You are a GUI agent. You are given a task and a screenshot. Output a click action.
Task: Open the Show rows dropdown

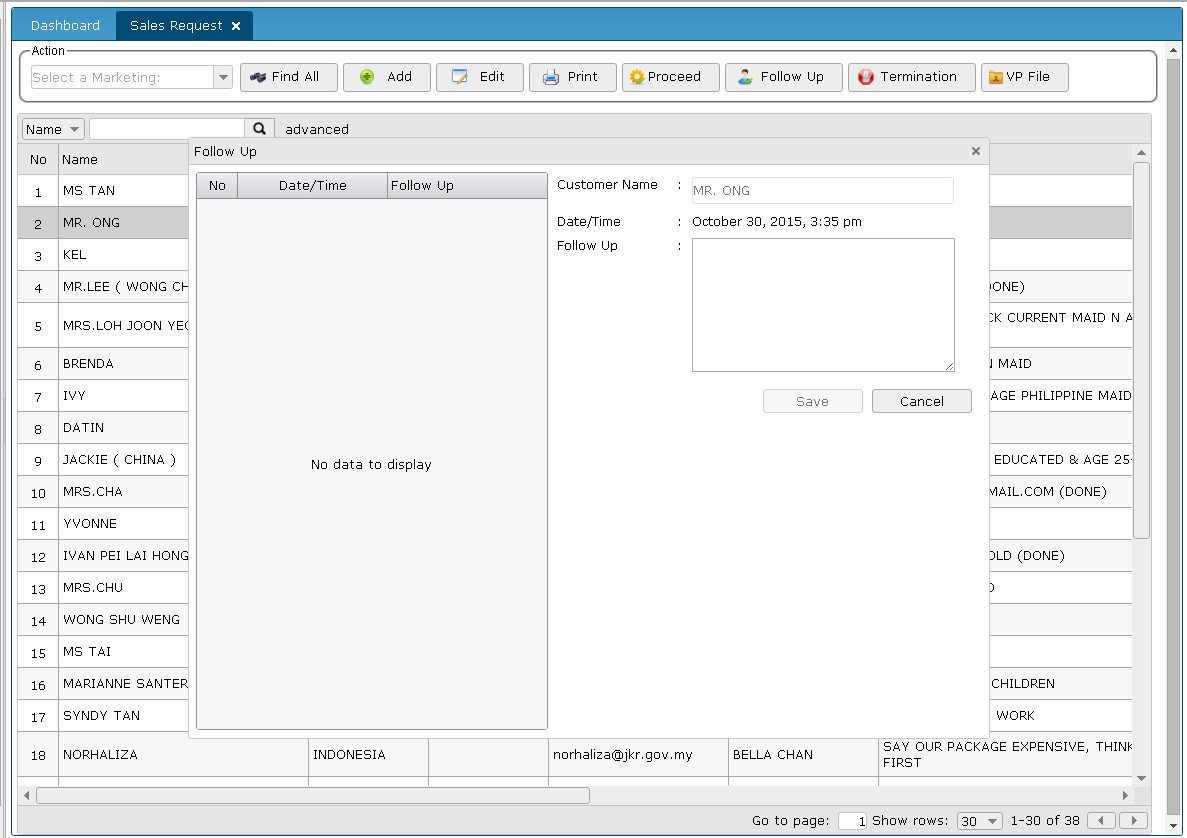pyautogui.click(x=979, y=821)
